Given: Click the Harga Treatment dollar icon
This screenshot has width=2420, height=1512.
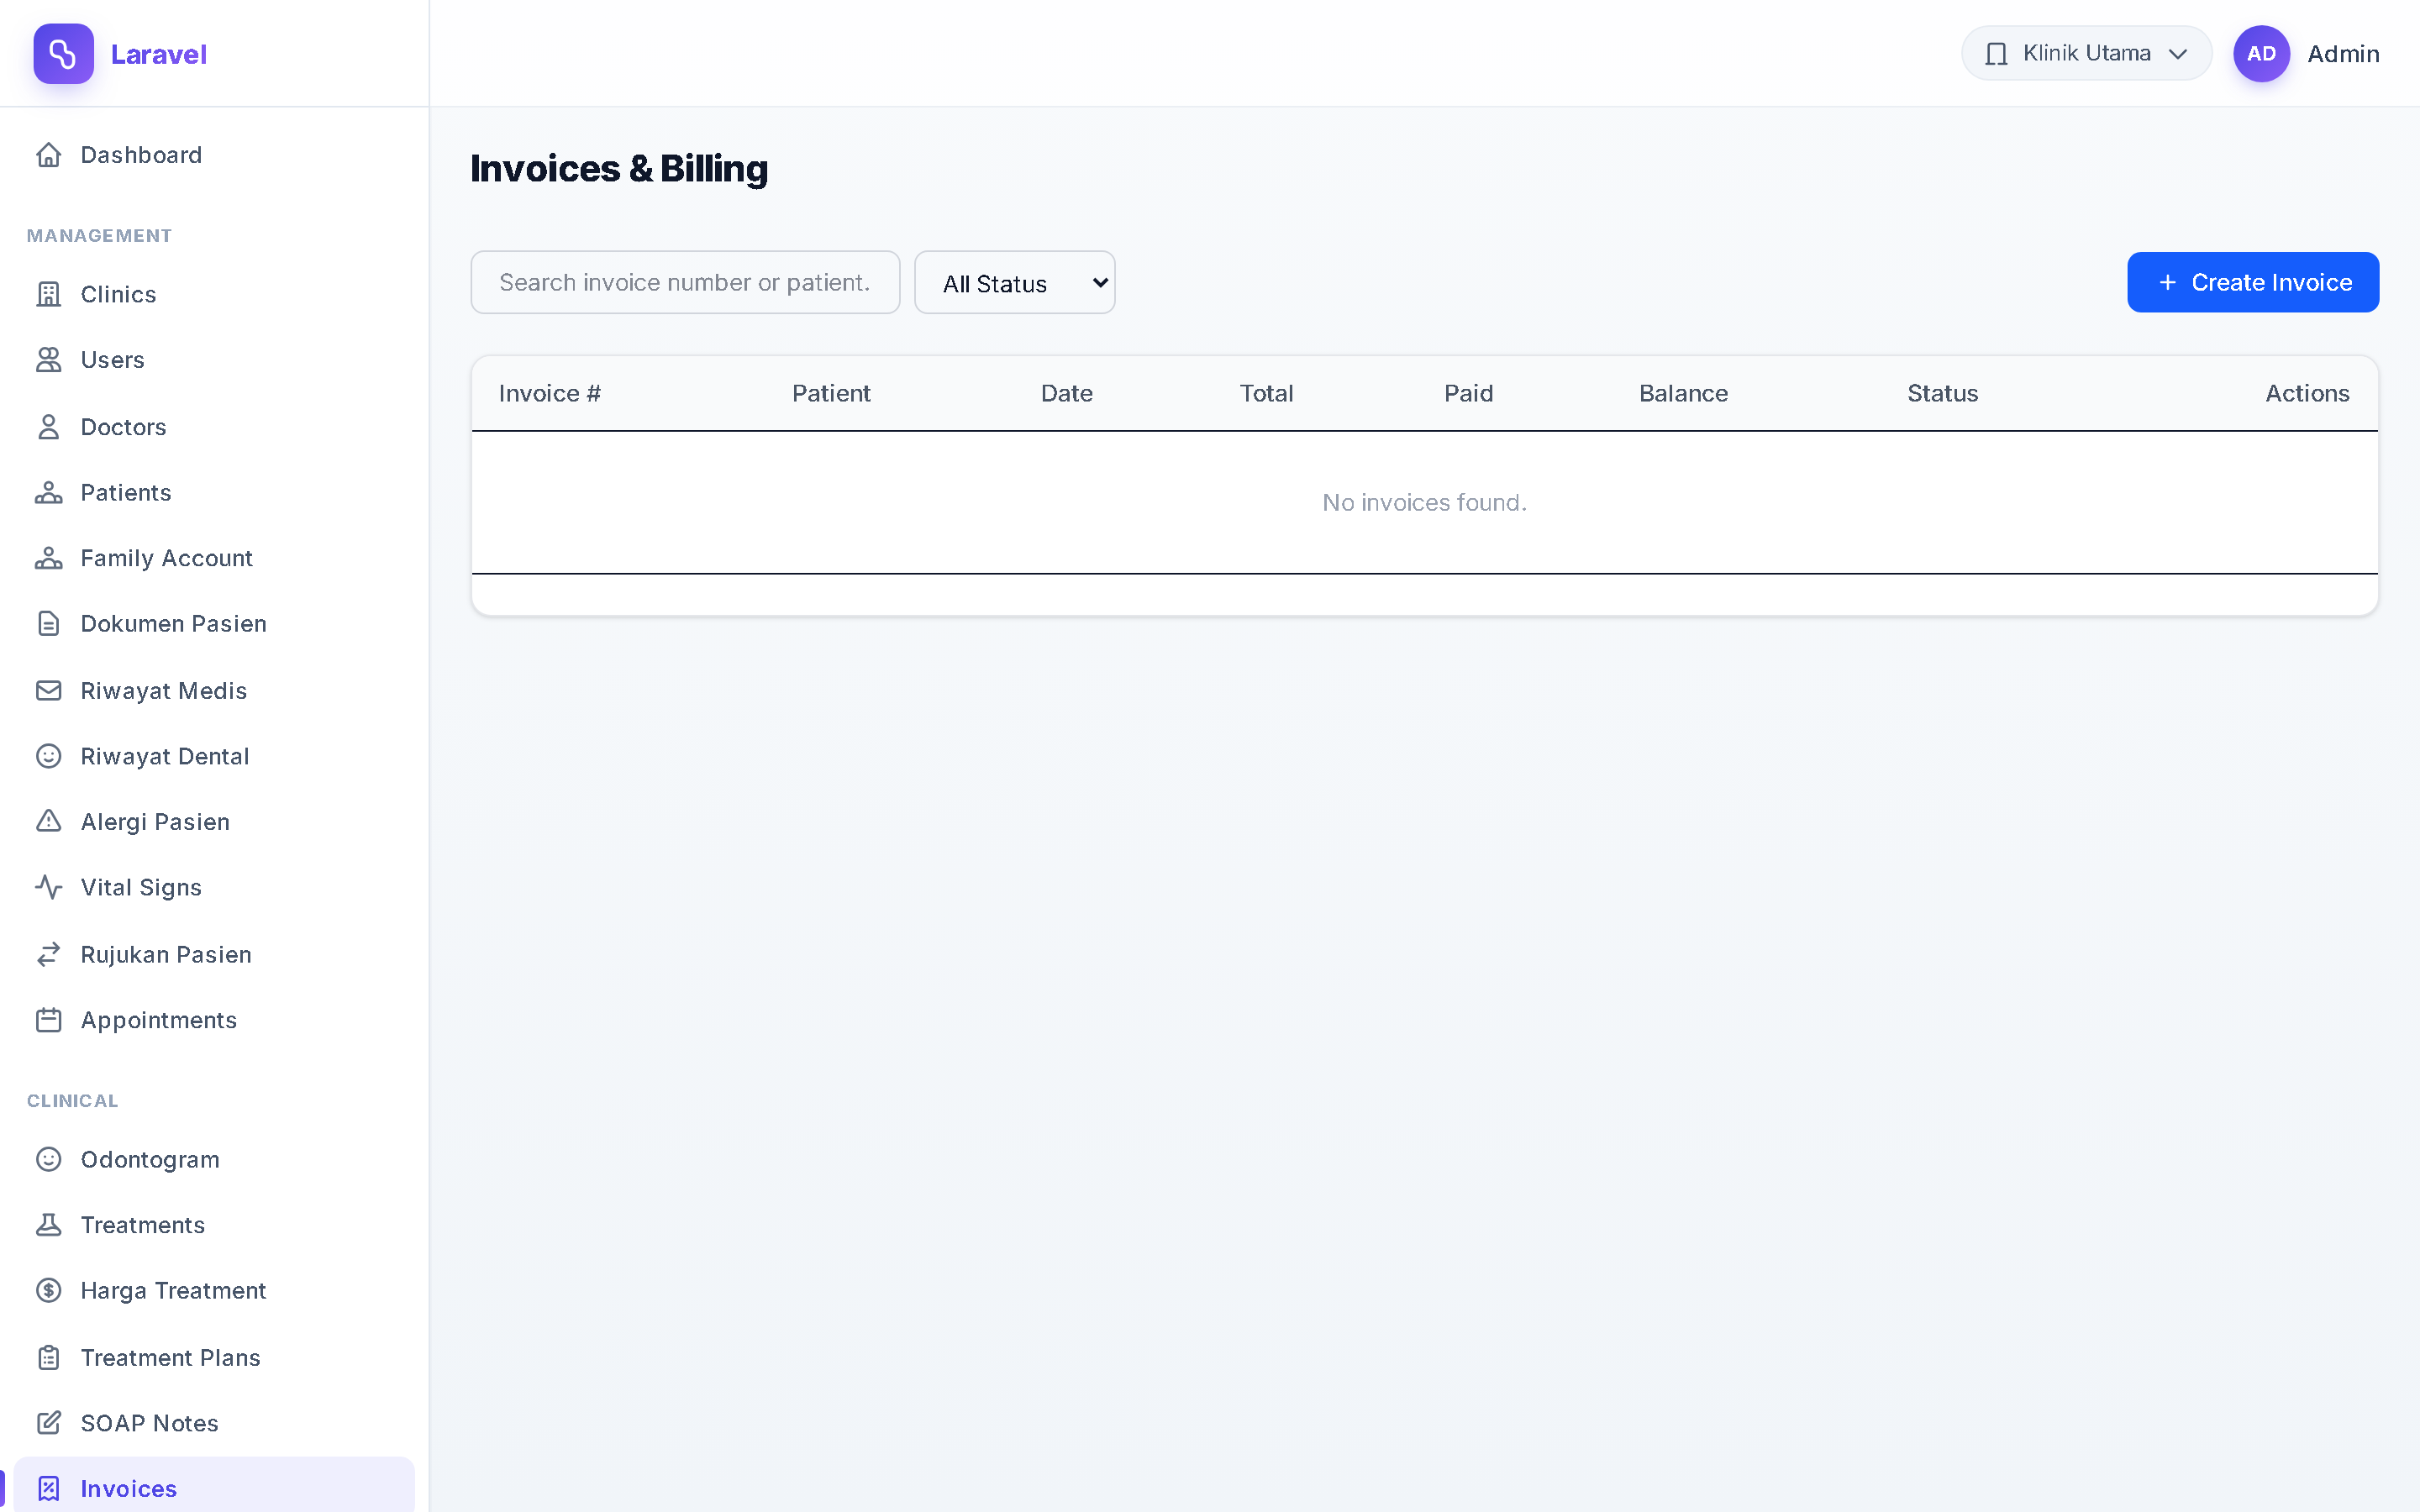Looking at the screenshot, I should point(48,1291).
